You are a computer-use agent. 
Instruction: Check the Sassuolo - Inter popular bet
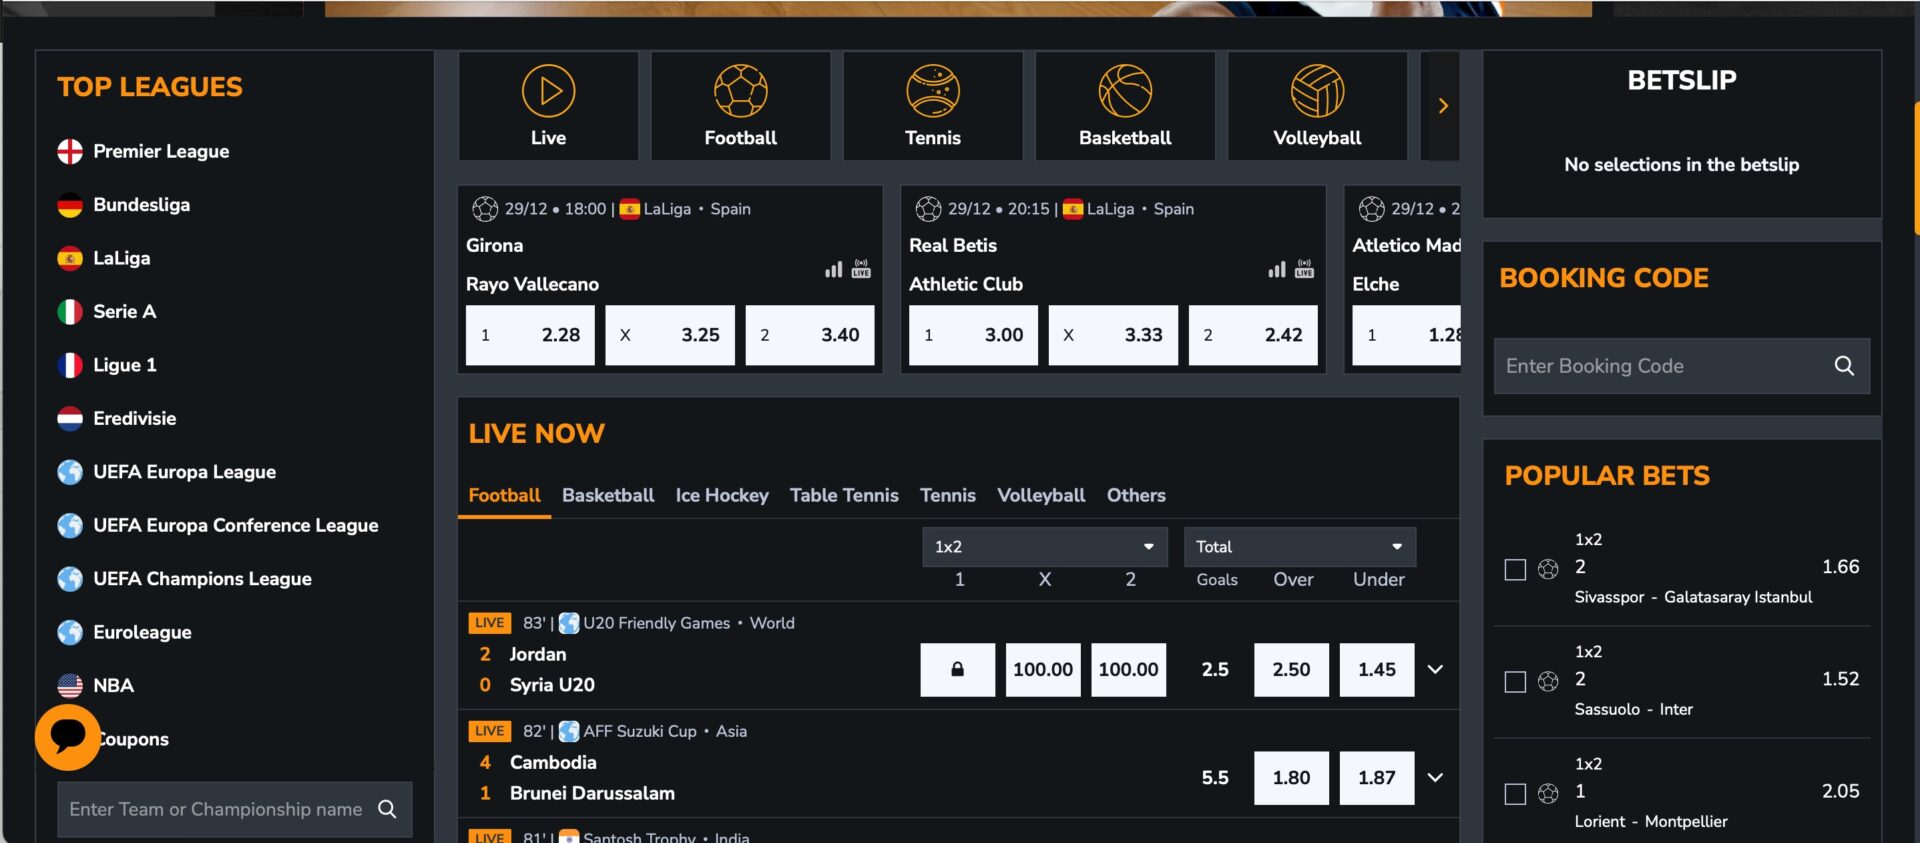(x=1515, y=681)
